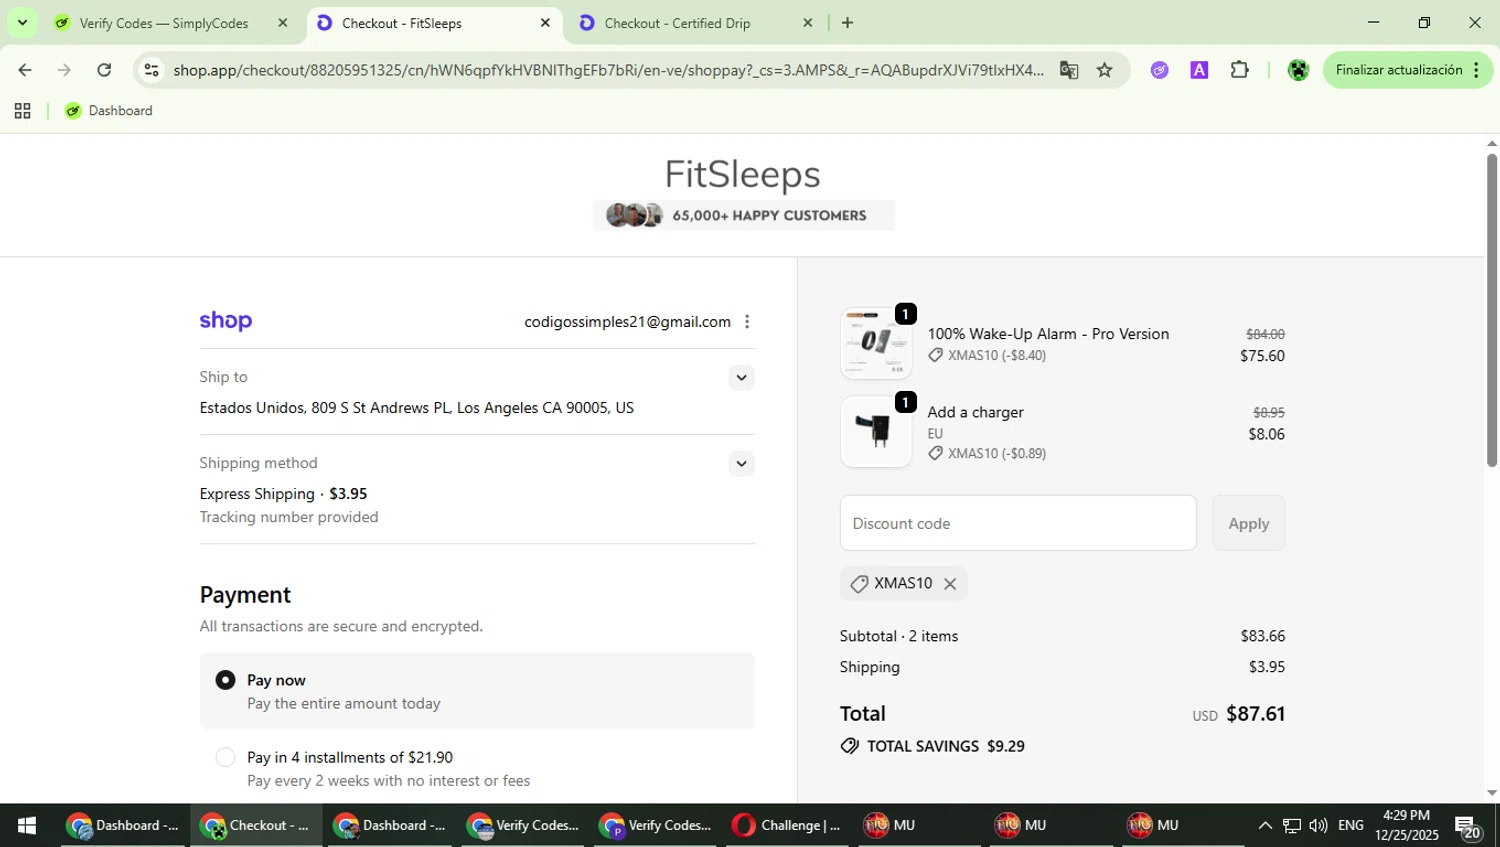Screen dimensions: 1500x847
Task: Open the apps grid in bookmarks bar
Action: coord(22,111)
